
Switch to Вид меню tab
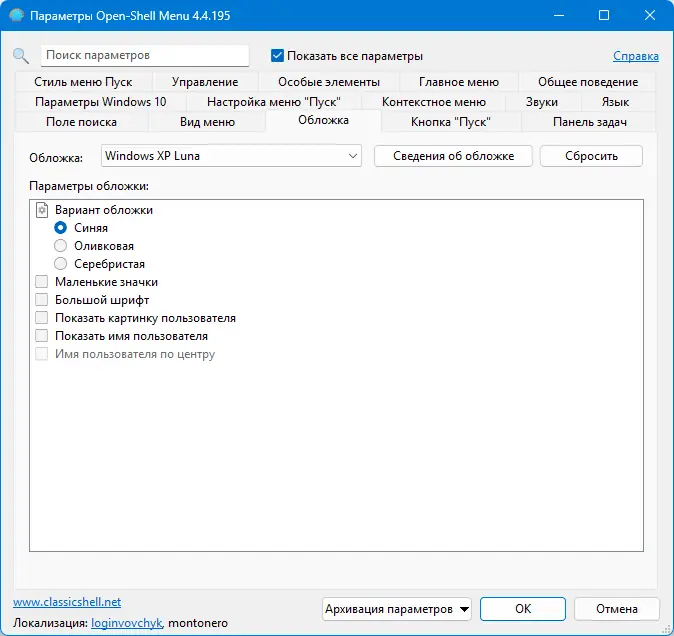pyautogui.click(x=207, y=122)
